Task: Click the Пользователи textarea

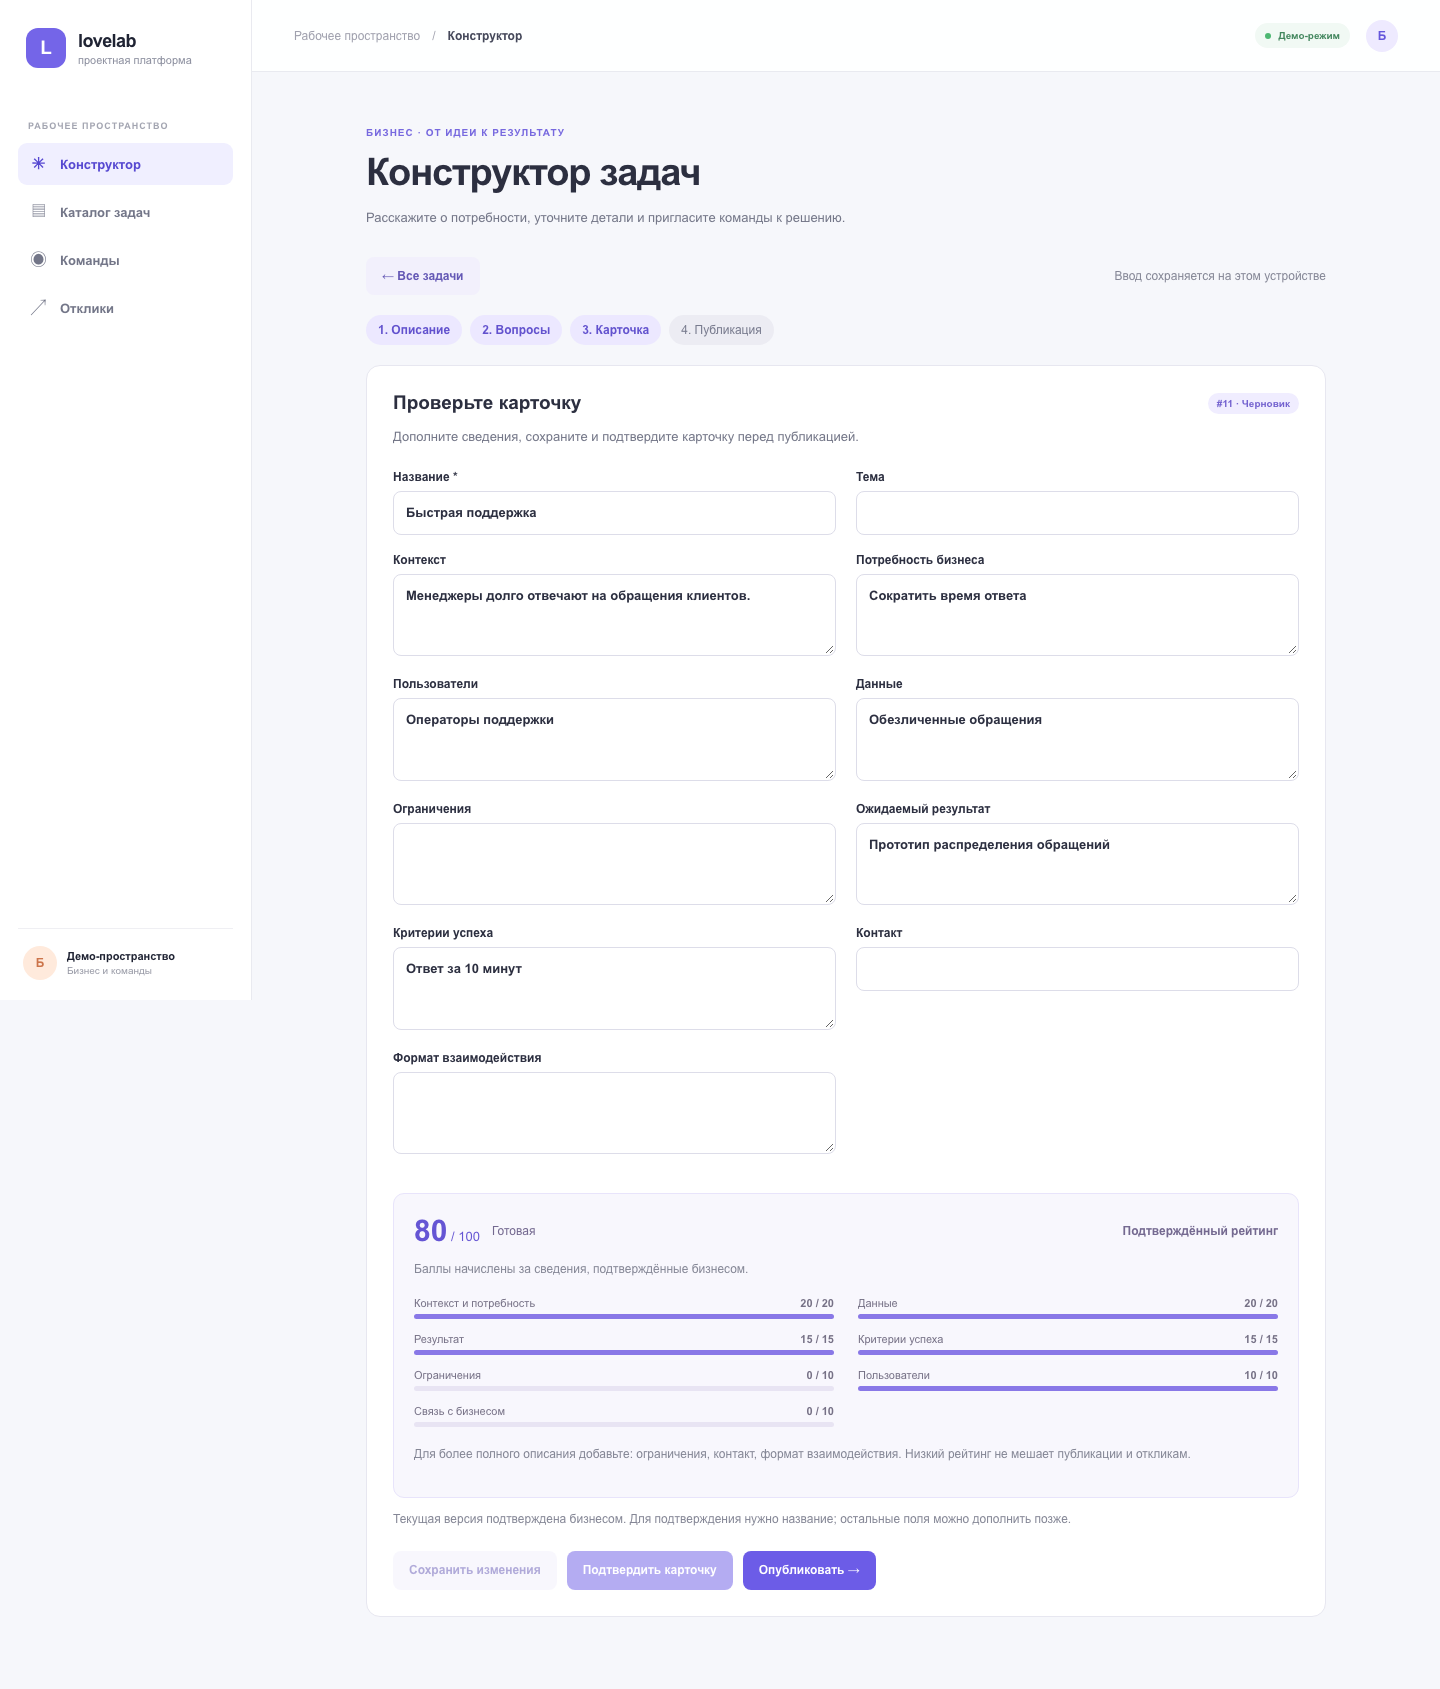Action: (x=614, y=739)
